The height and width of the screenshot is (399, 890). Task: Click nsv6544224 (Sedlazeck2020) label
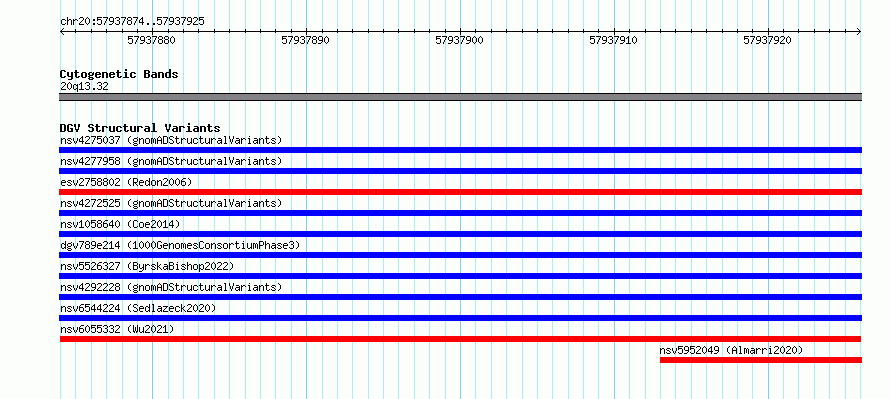click(x=138, y=308)
